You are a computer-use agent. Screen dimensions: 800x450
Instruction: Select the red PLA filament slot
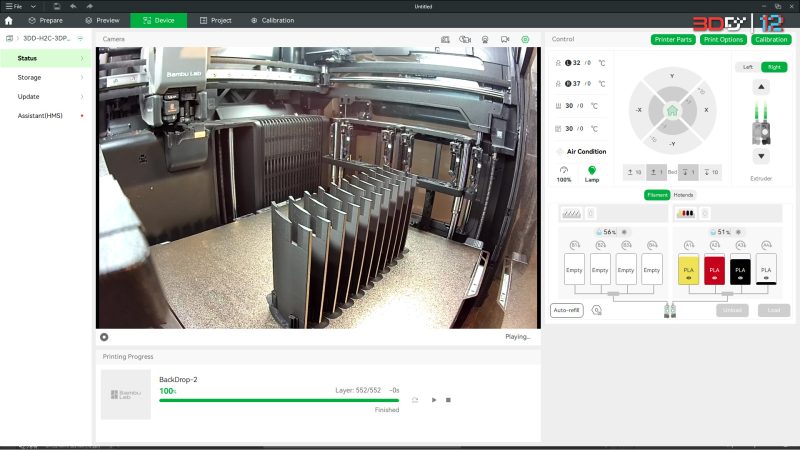714,270
